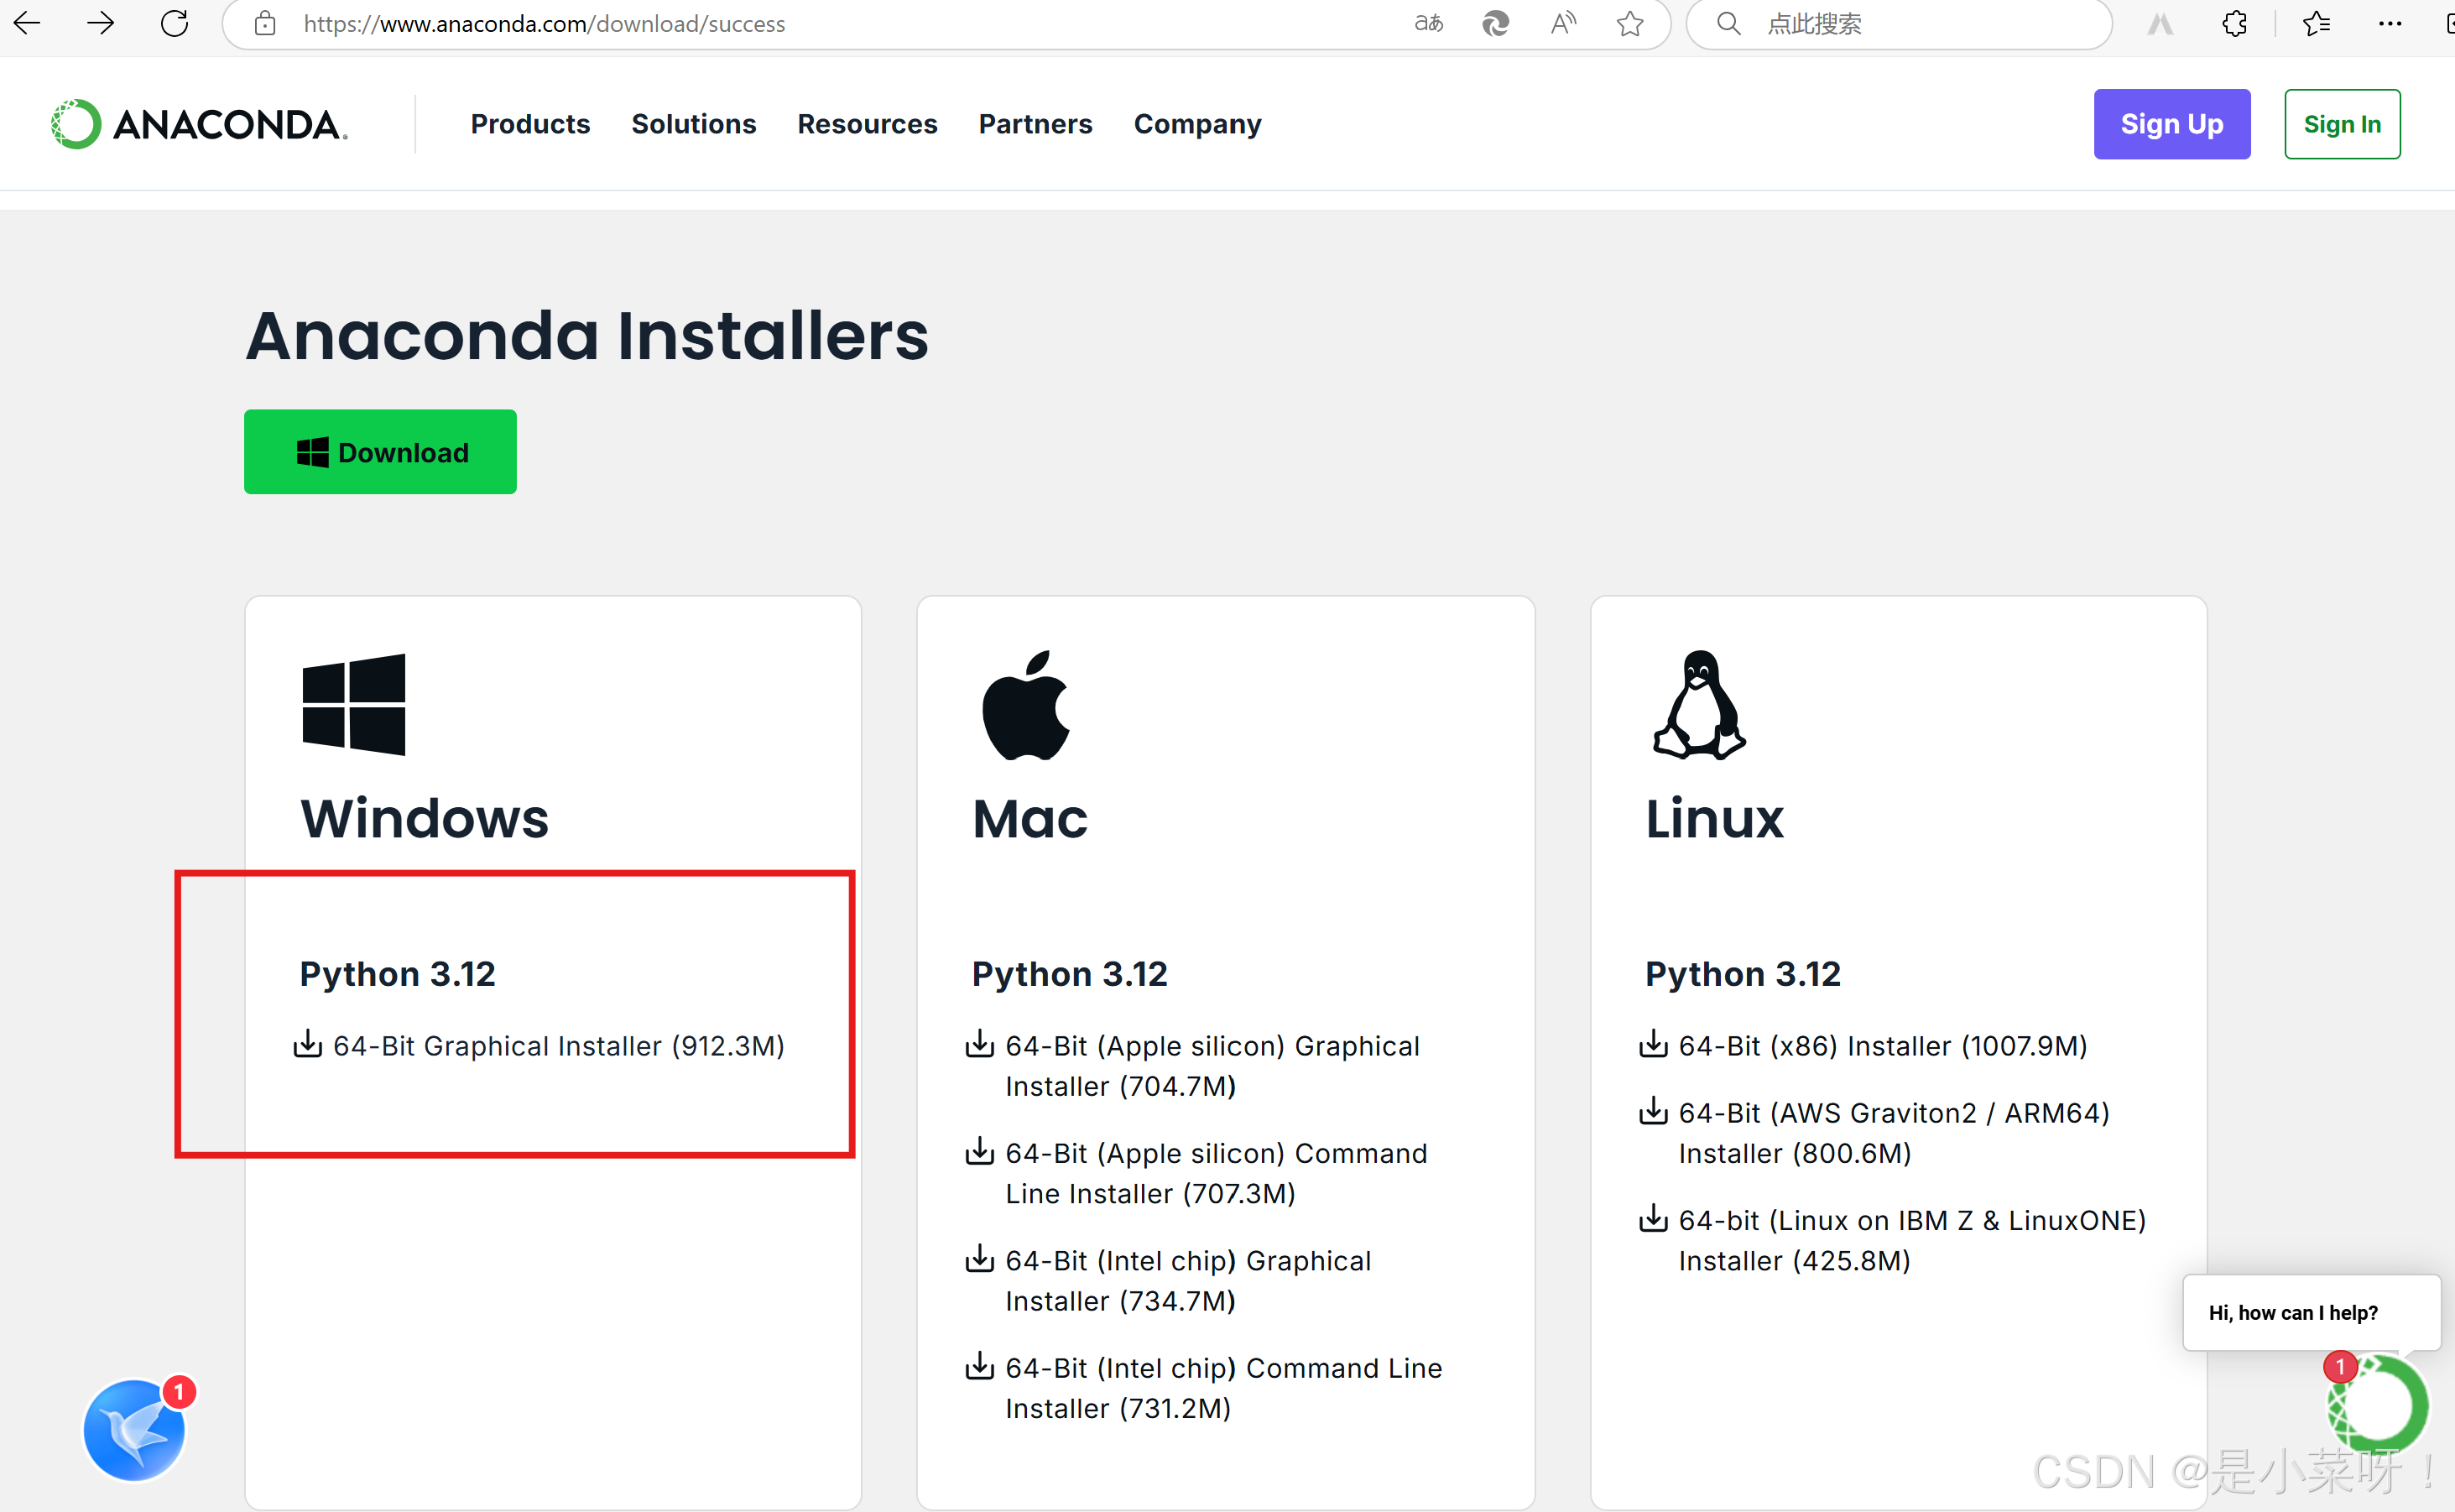Screen dimensions: 2455x1512
Task: Click the Linux card title
Action: pos(1714,818)
